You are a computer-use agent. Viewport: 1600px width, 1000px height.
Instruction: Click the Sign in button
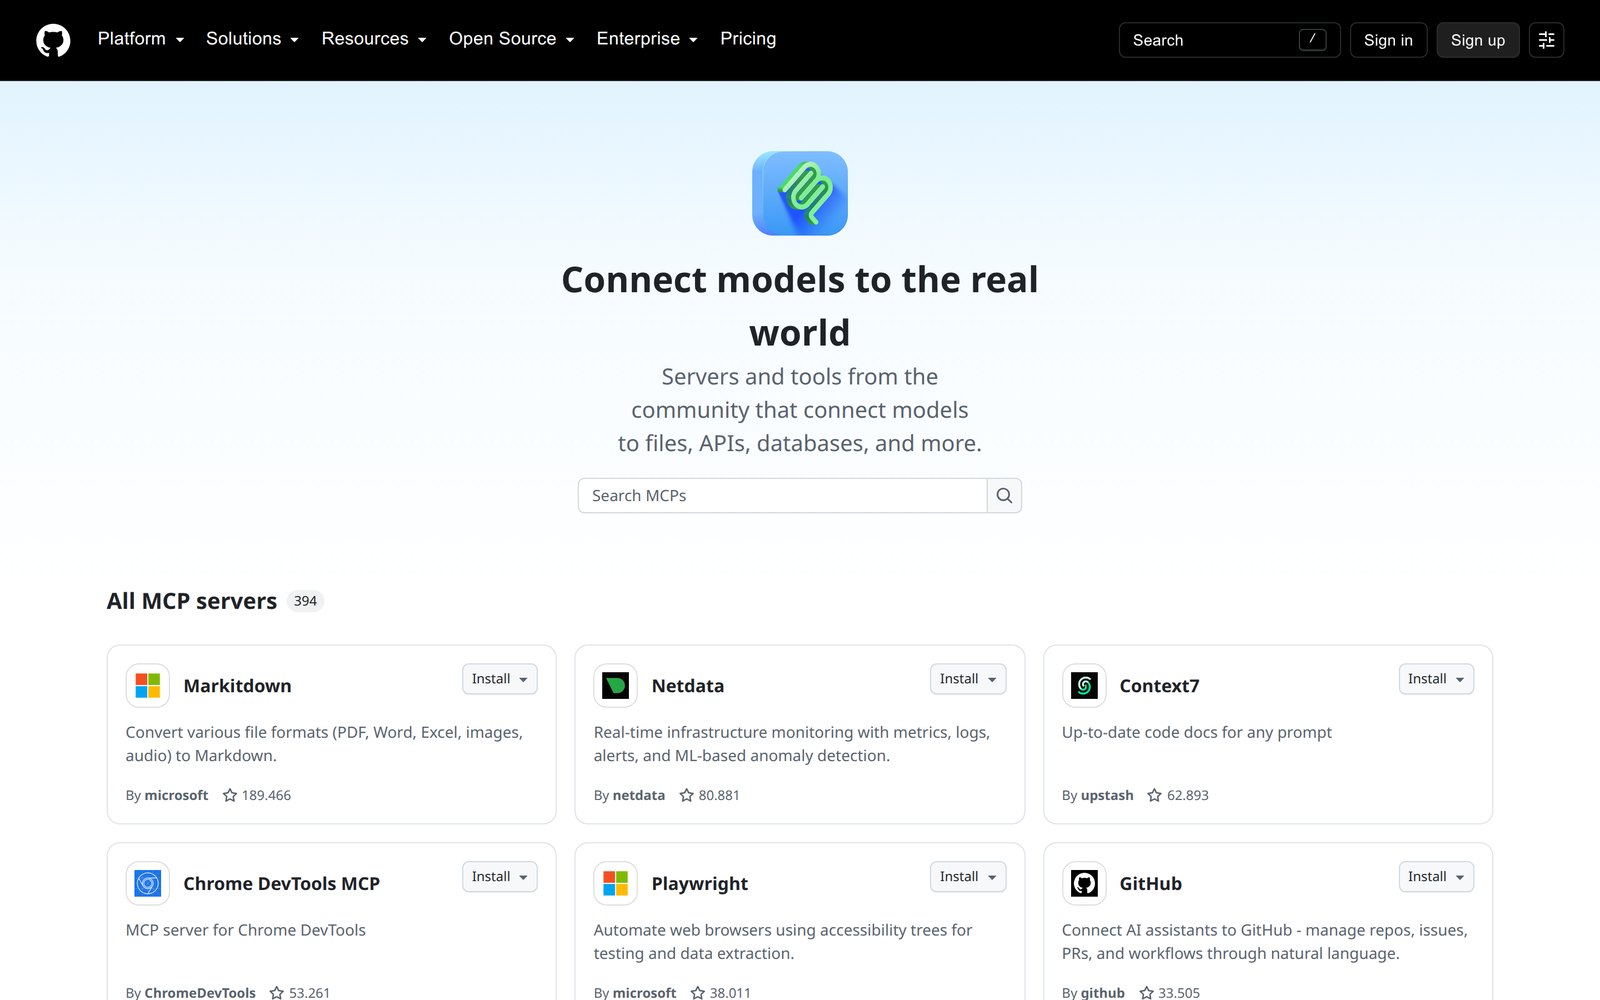click(x=1388, y=40)
